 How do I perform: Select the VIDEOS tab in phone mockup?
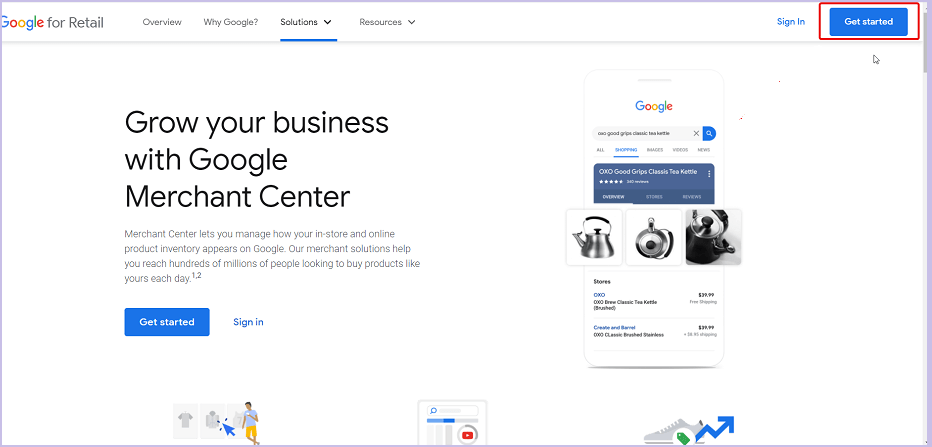680,150
